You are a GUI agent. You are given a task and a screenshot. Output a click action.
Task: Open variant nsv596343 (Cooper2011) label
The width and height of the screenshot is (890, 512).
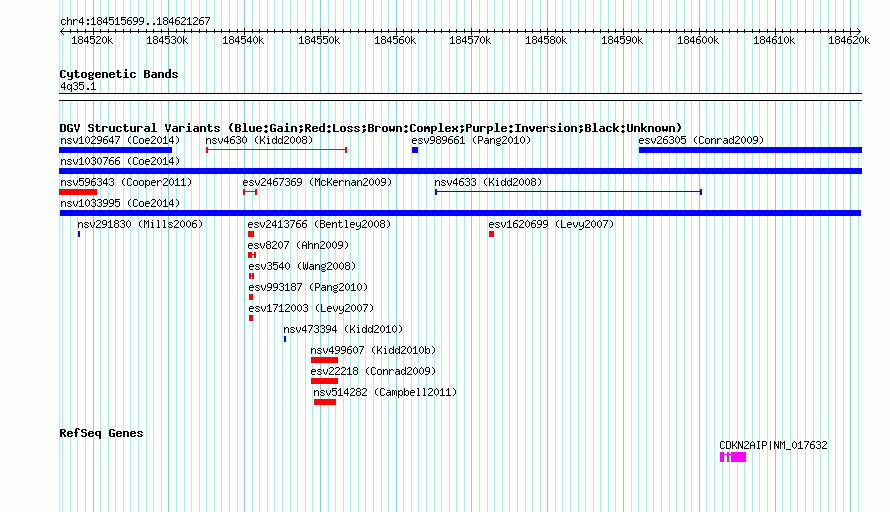(126, 182)
